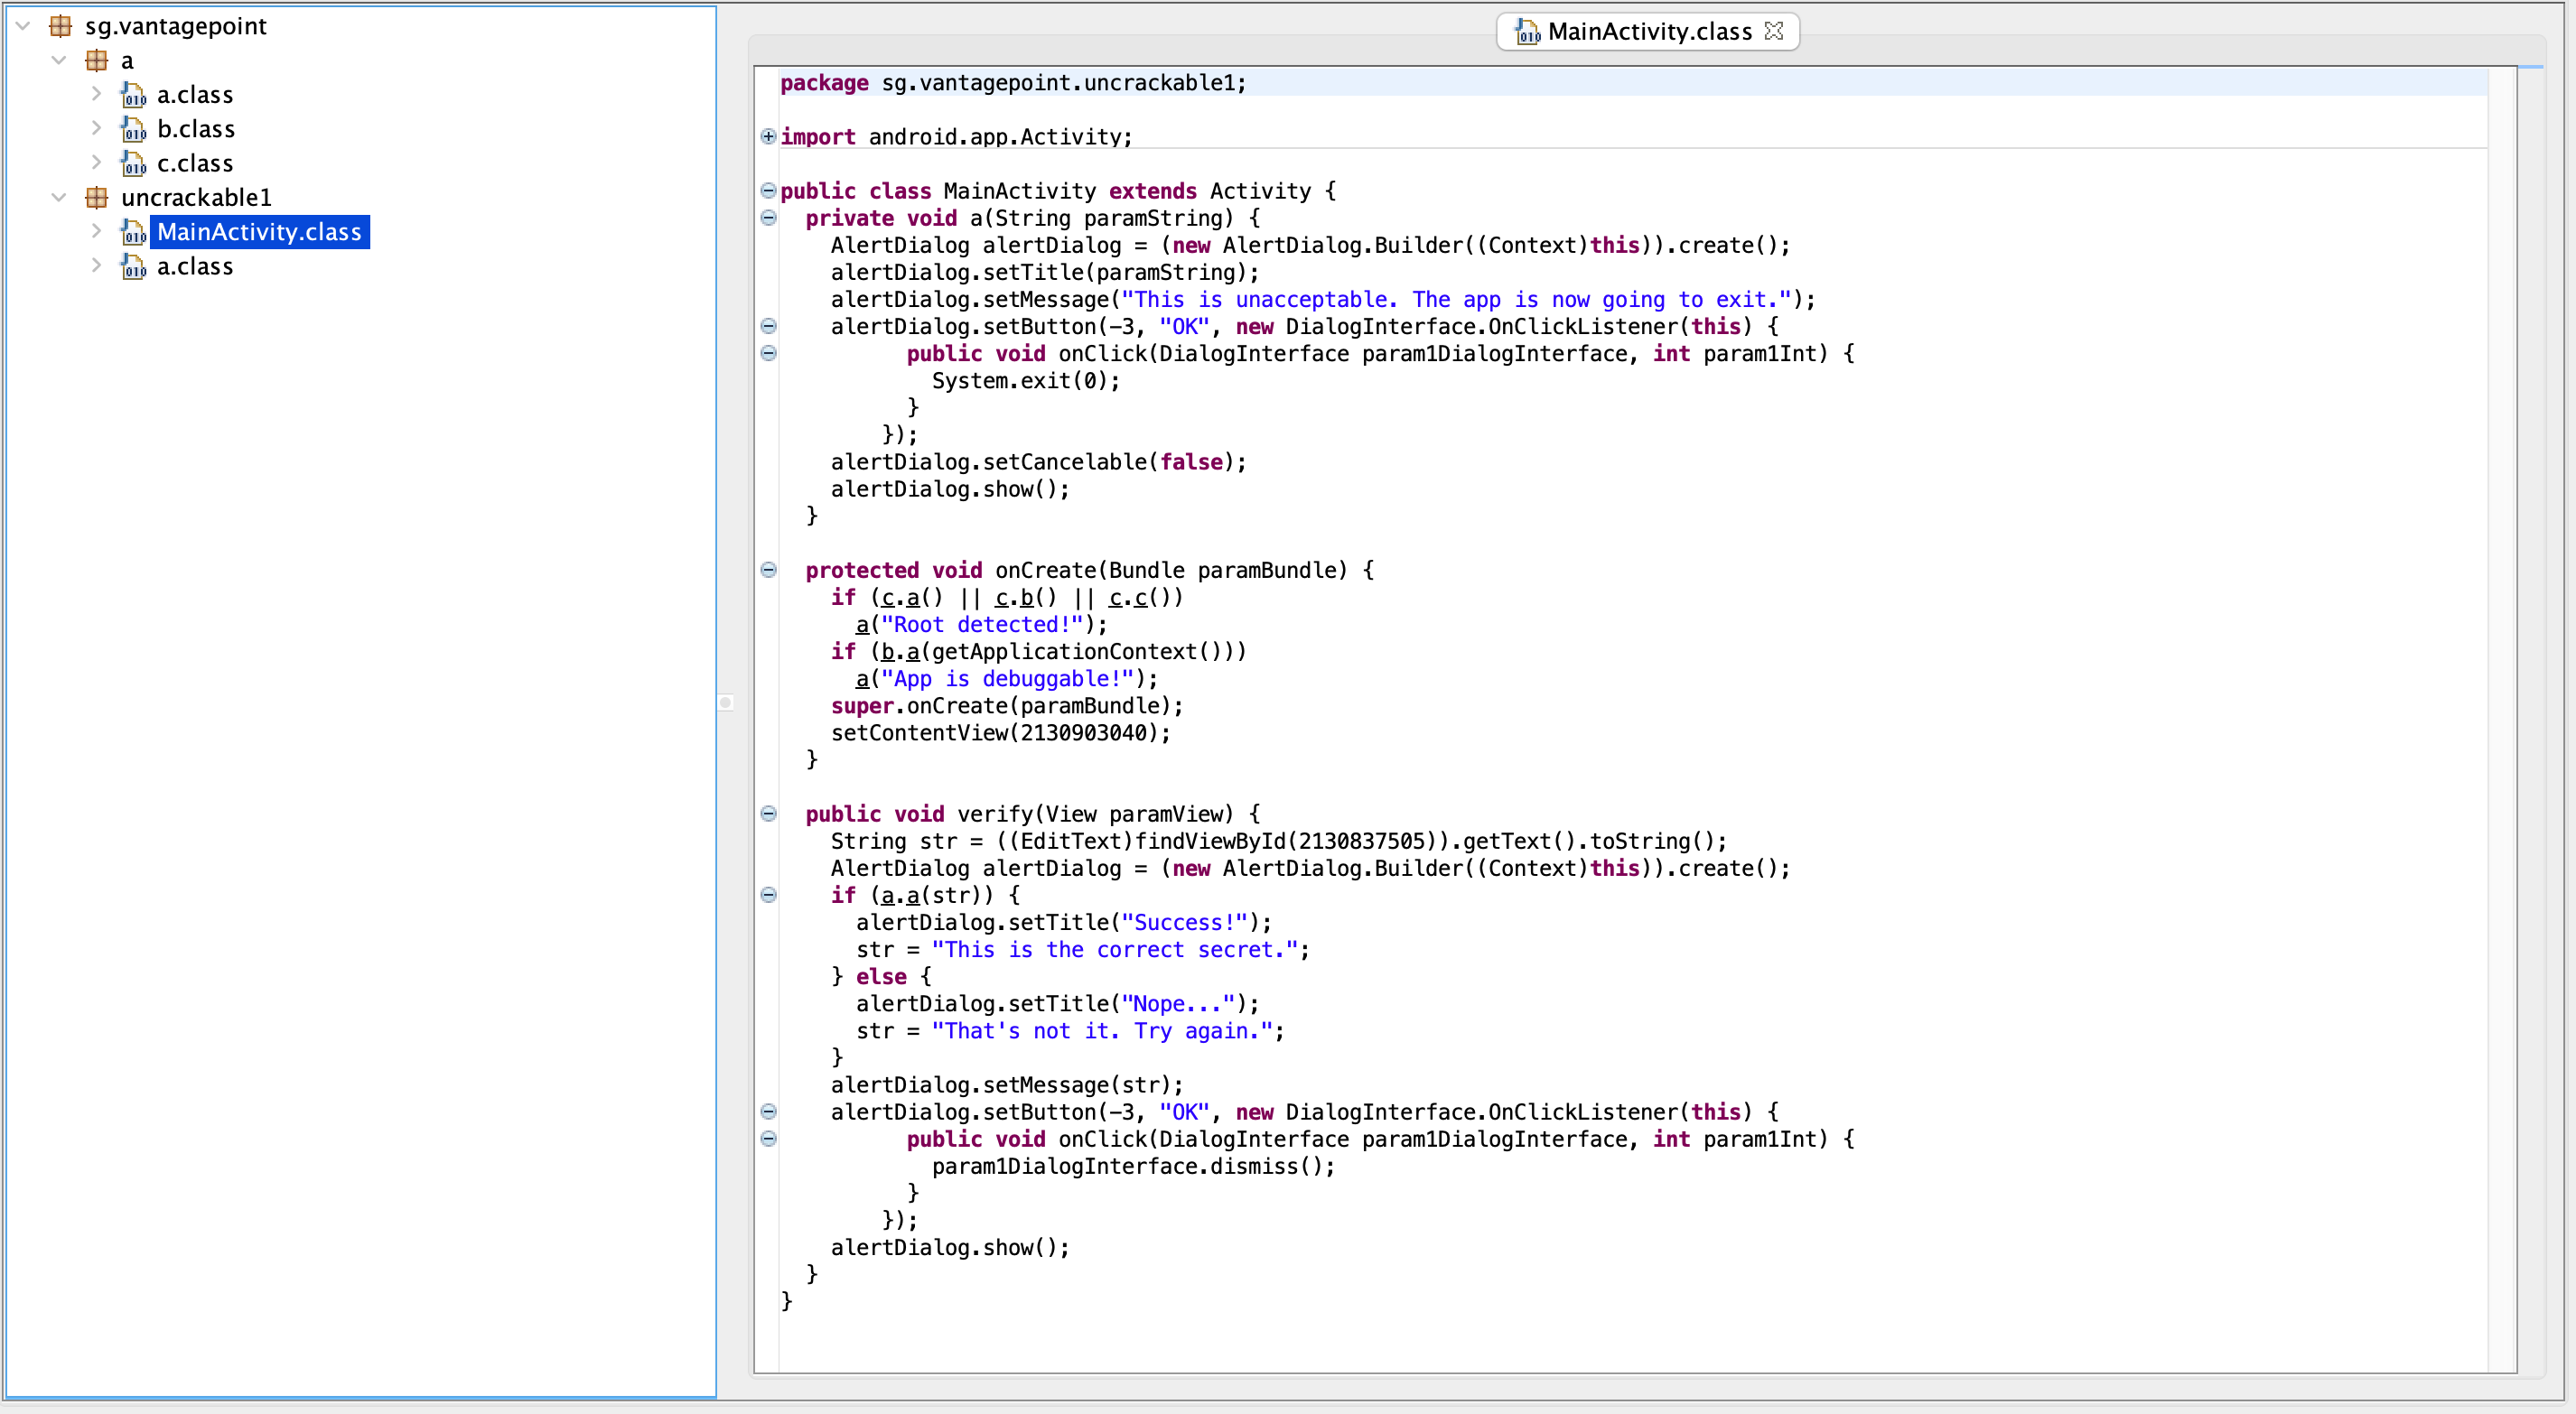Click the c.class file icon
Screen dimensions: 2576x1414
coord(133,163)
